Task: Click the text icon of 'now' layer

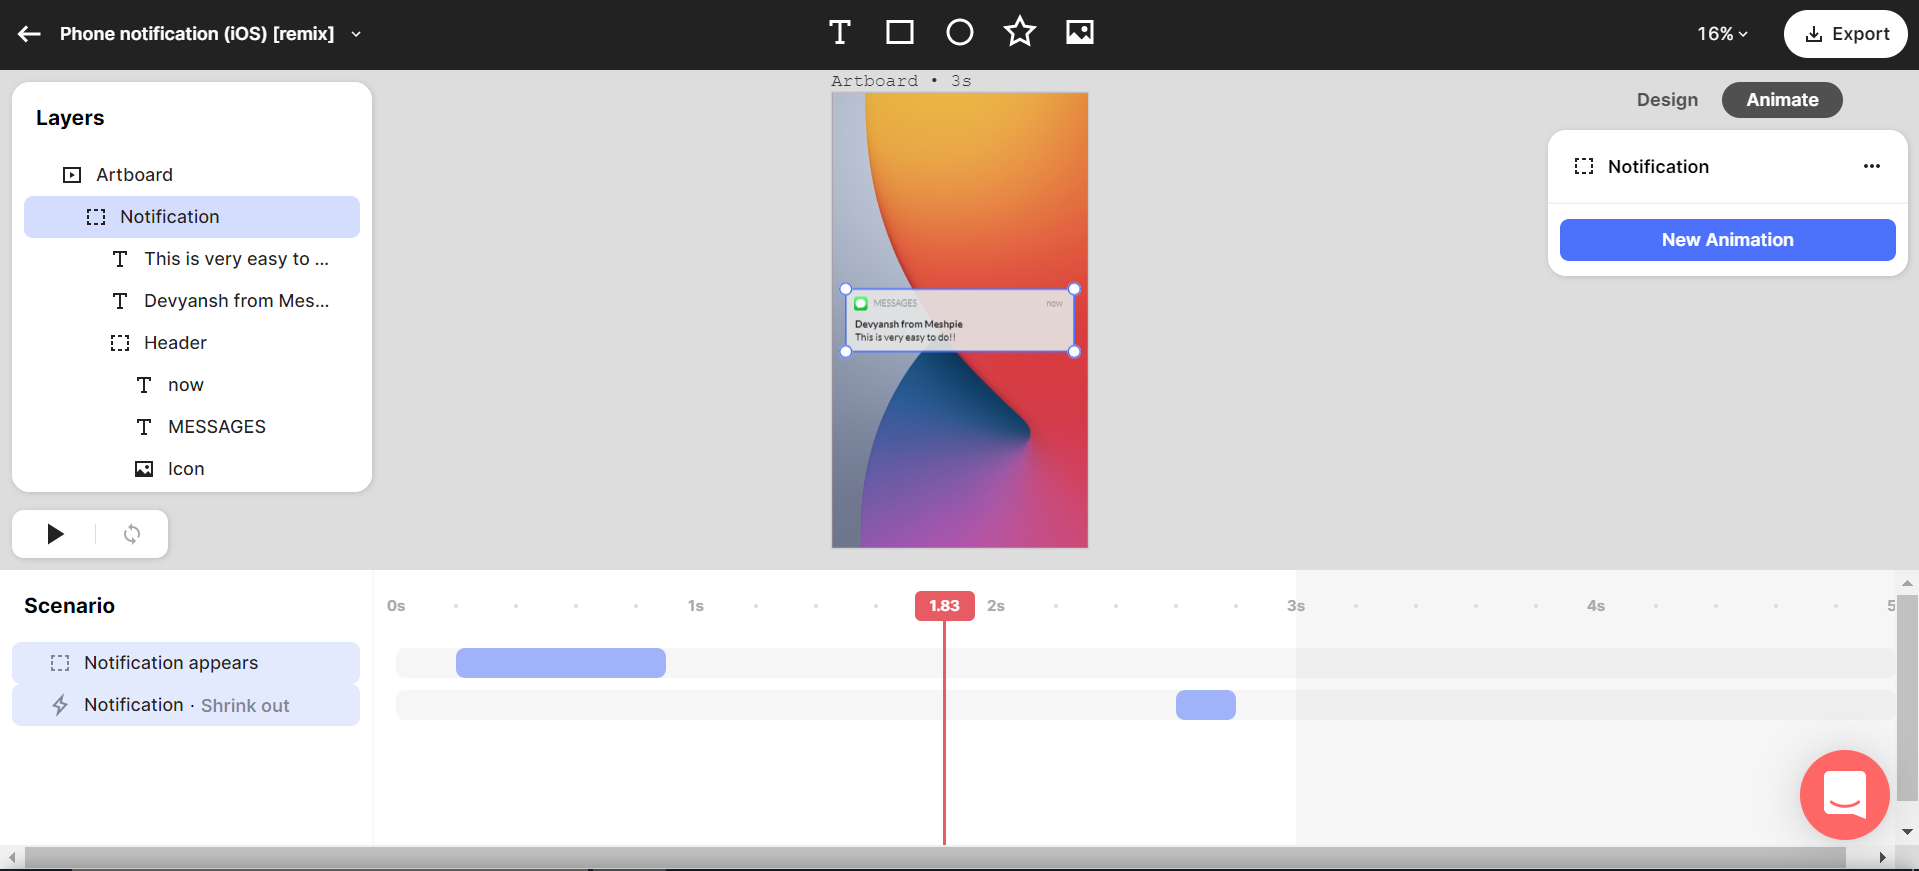Action: 144,385
